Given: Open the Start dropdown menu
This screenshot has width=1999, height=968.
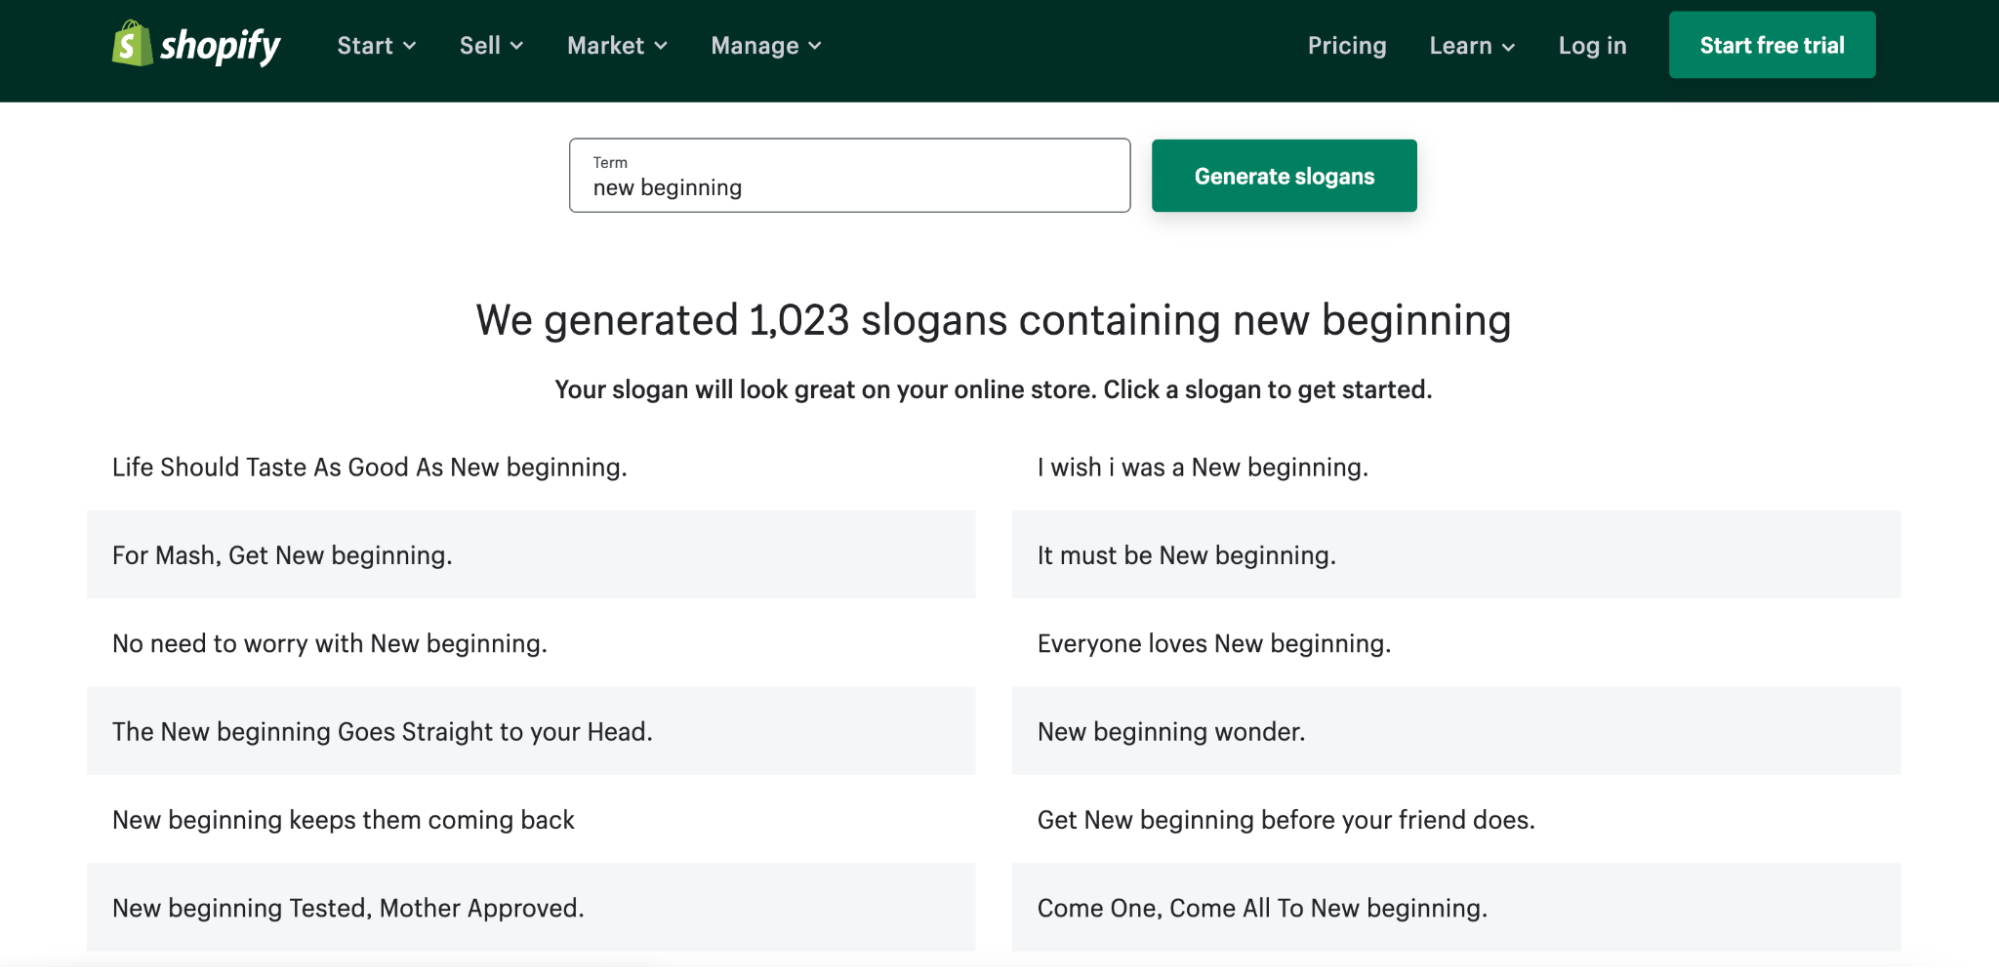Looking at the screenshot, I should click(376, 46).
